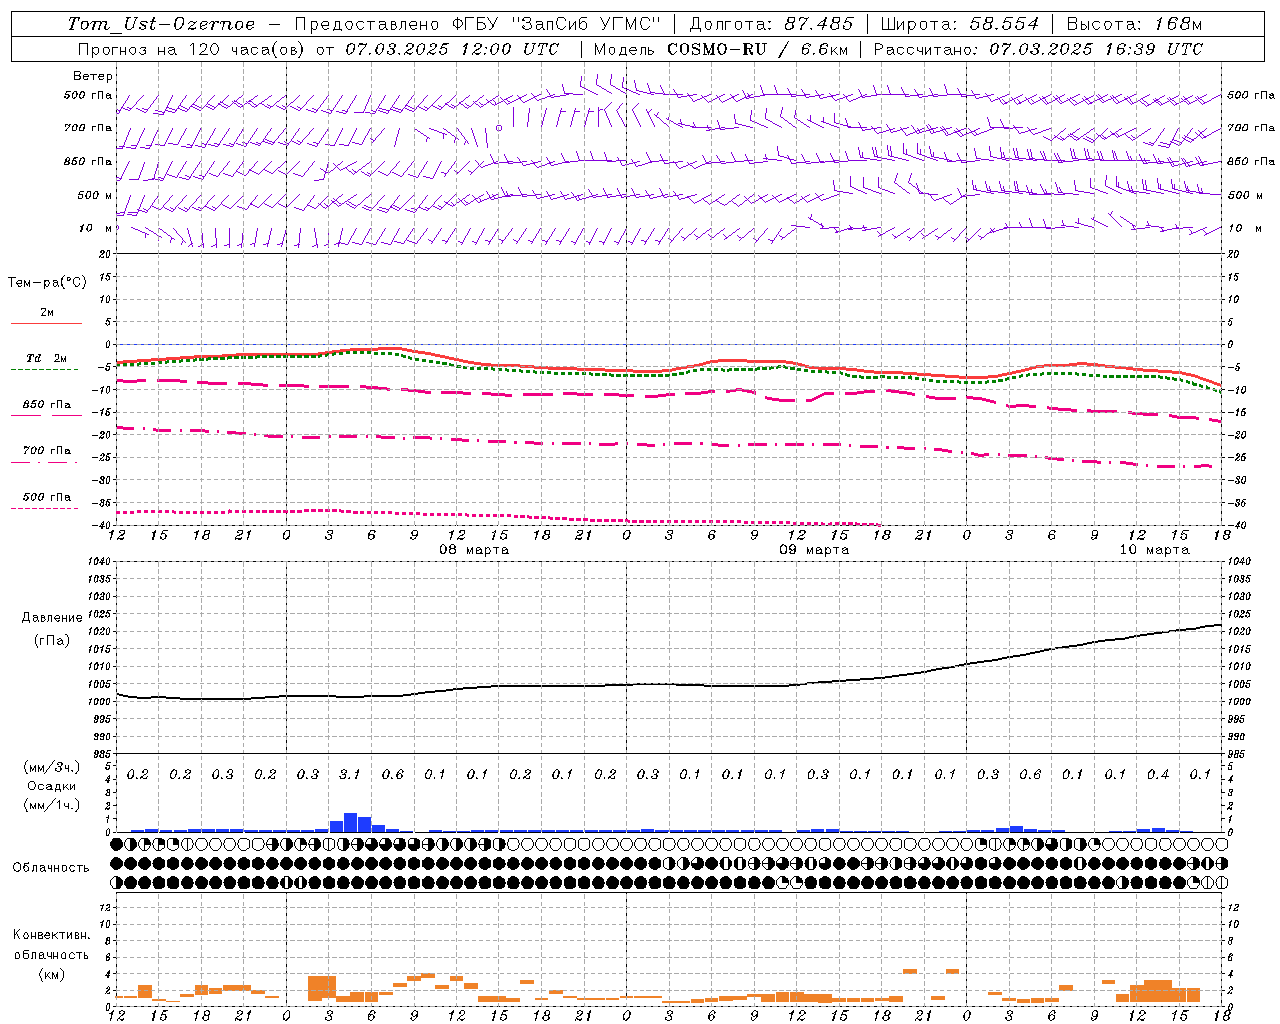Viewport: 1280px width, 1024px height.
Task: Click the 'Облачность' cloud cover label
Action: click(x=51, y=868)
